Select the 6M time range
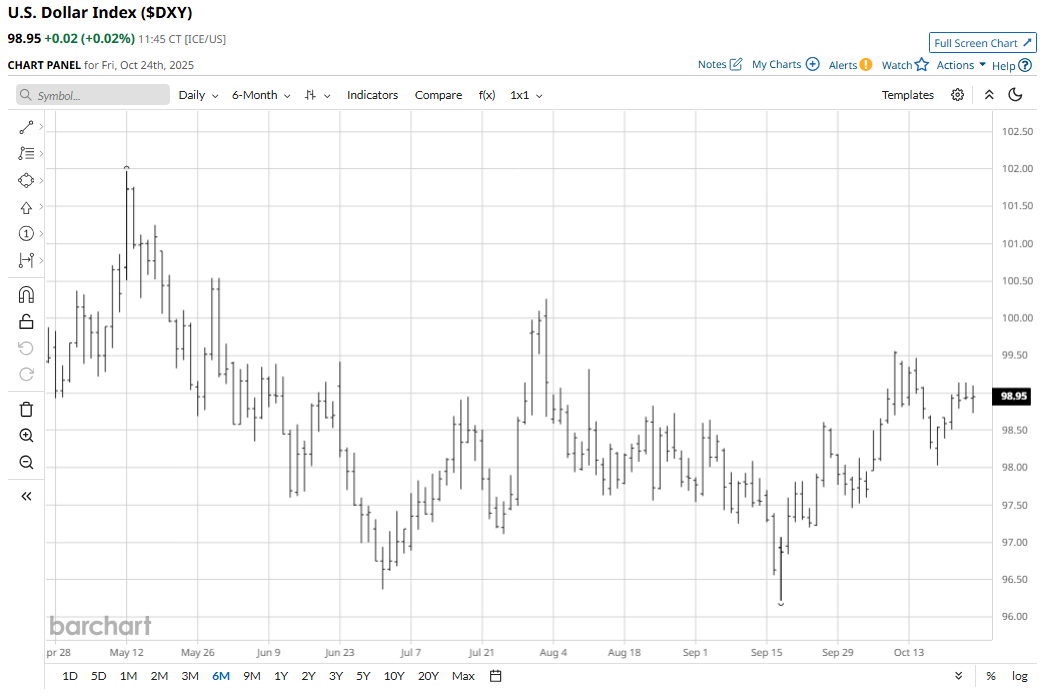The height and width of the screenshot is (697, 1052). pyautogui.click(x=221, y=676)
